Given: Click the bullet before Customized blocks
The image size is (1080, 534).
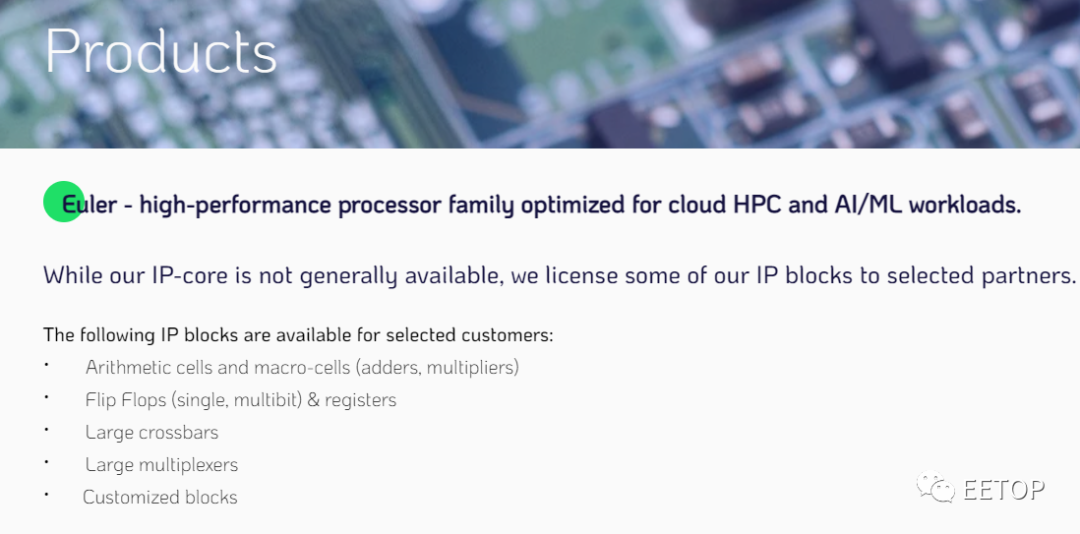Looking at the screenshot, I should (46, 494).
